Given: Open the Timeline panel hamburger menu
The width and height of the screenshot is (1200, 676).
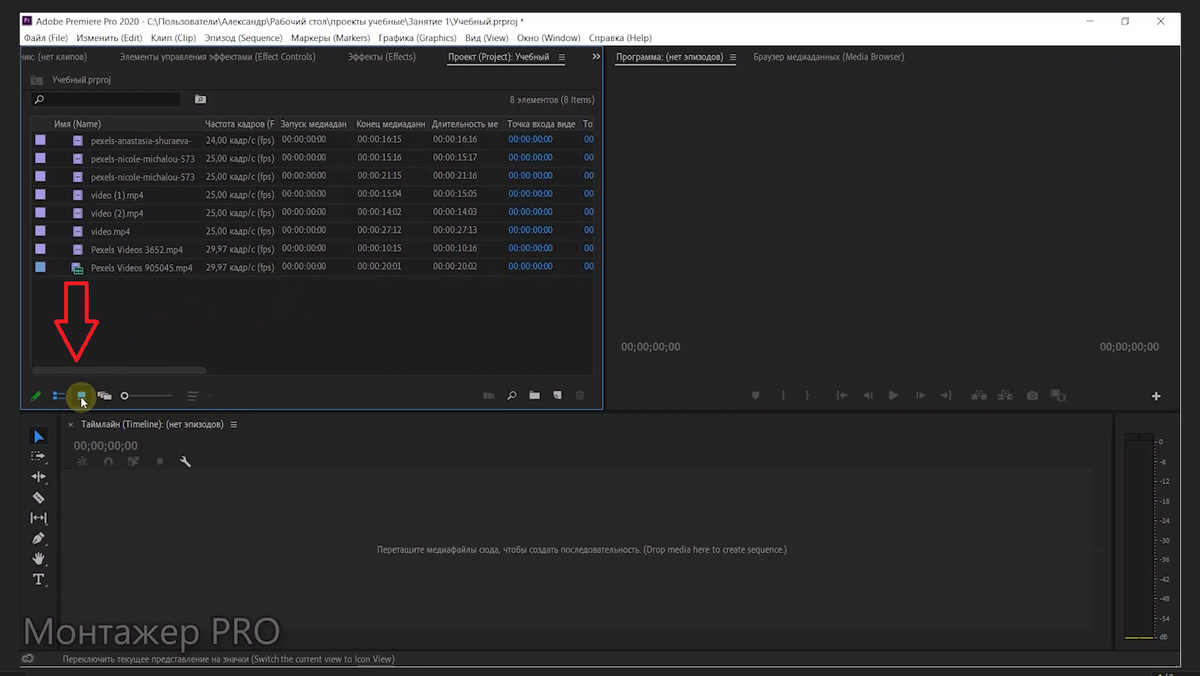Looking at the screenshot, I should (234, 425).
